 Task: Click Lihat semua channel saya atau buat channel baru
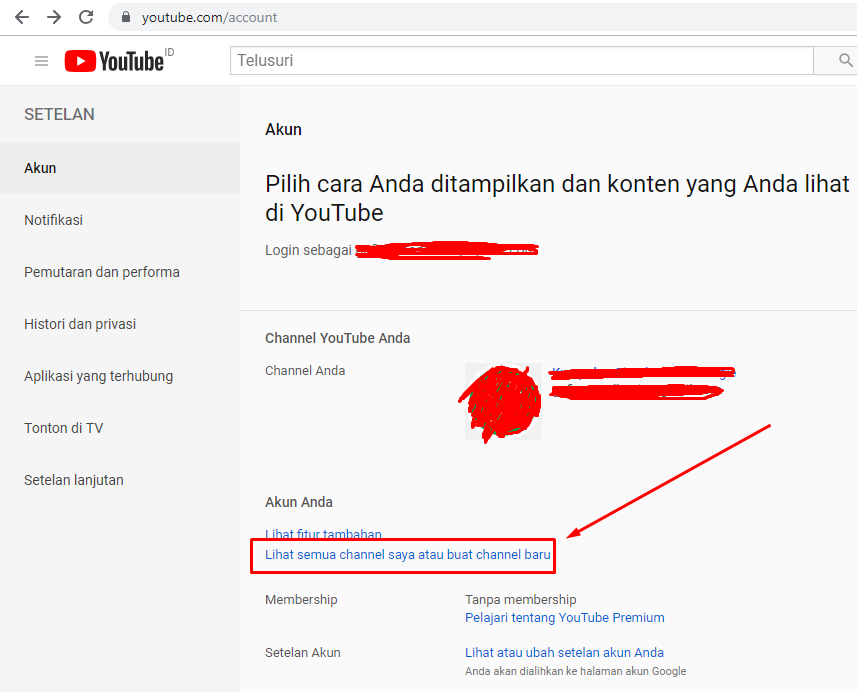(x=408, y=554)
